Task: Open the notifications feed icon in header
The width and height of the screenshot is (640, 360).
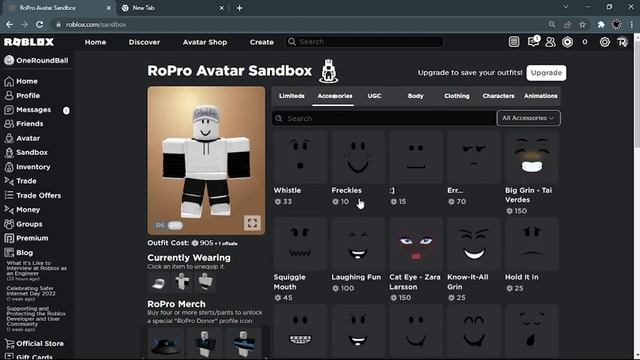Action: click(x=514, y=42)
